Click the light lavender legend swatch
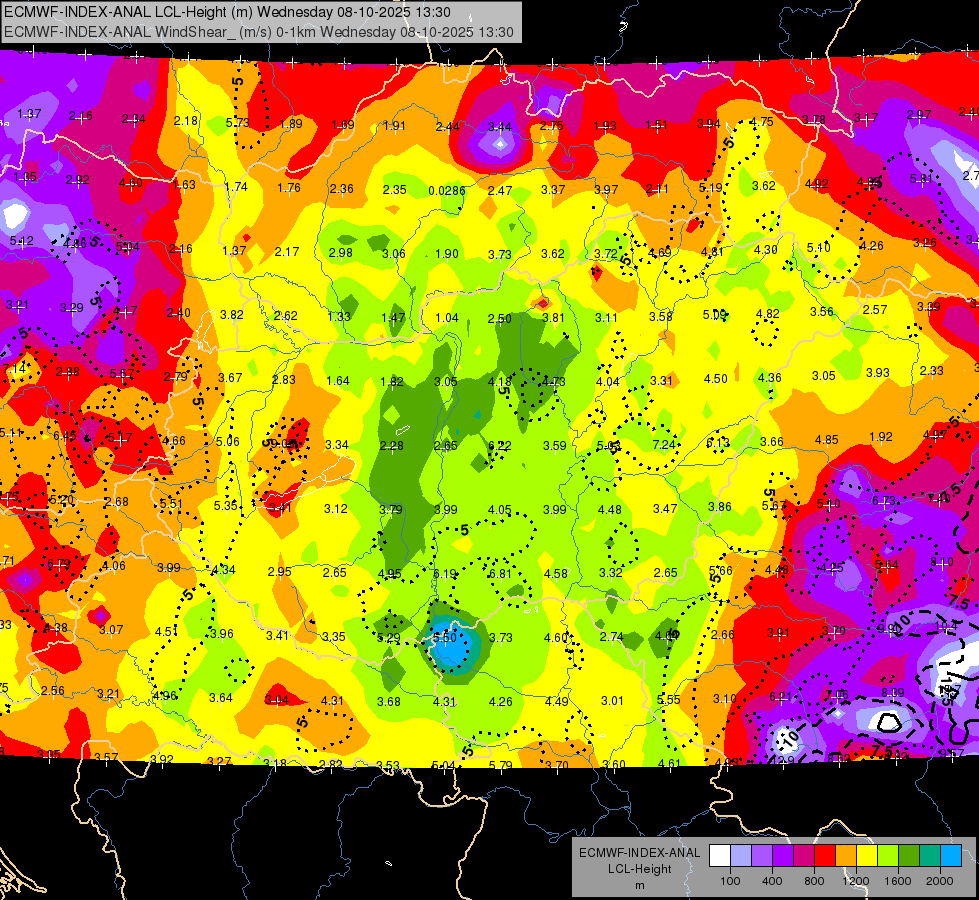This screenshot has width=979, height=900. point(741,855)
